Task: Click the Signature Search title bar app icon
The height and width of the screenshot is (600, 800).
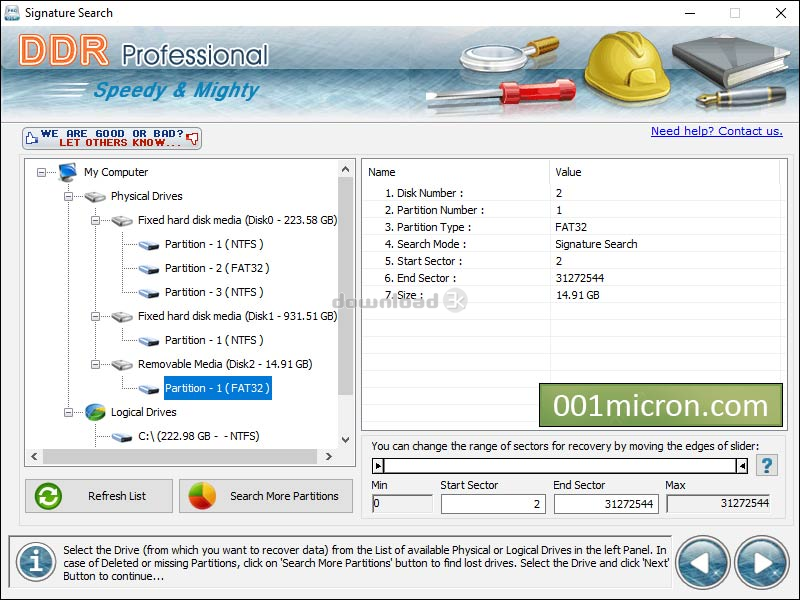Action: tap(12, 13)
